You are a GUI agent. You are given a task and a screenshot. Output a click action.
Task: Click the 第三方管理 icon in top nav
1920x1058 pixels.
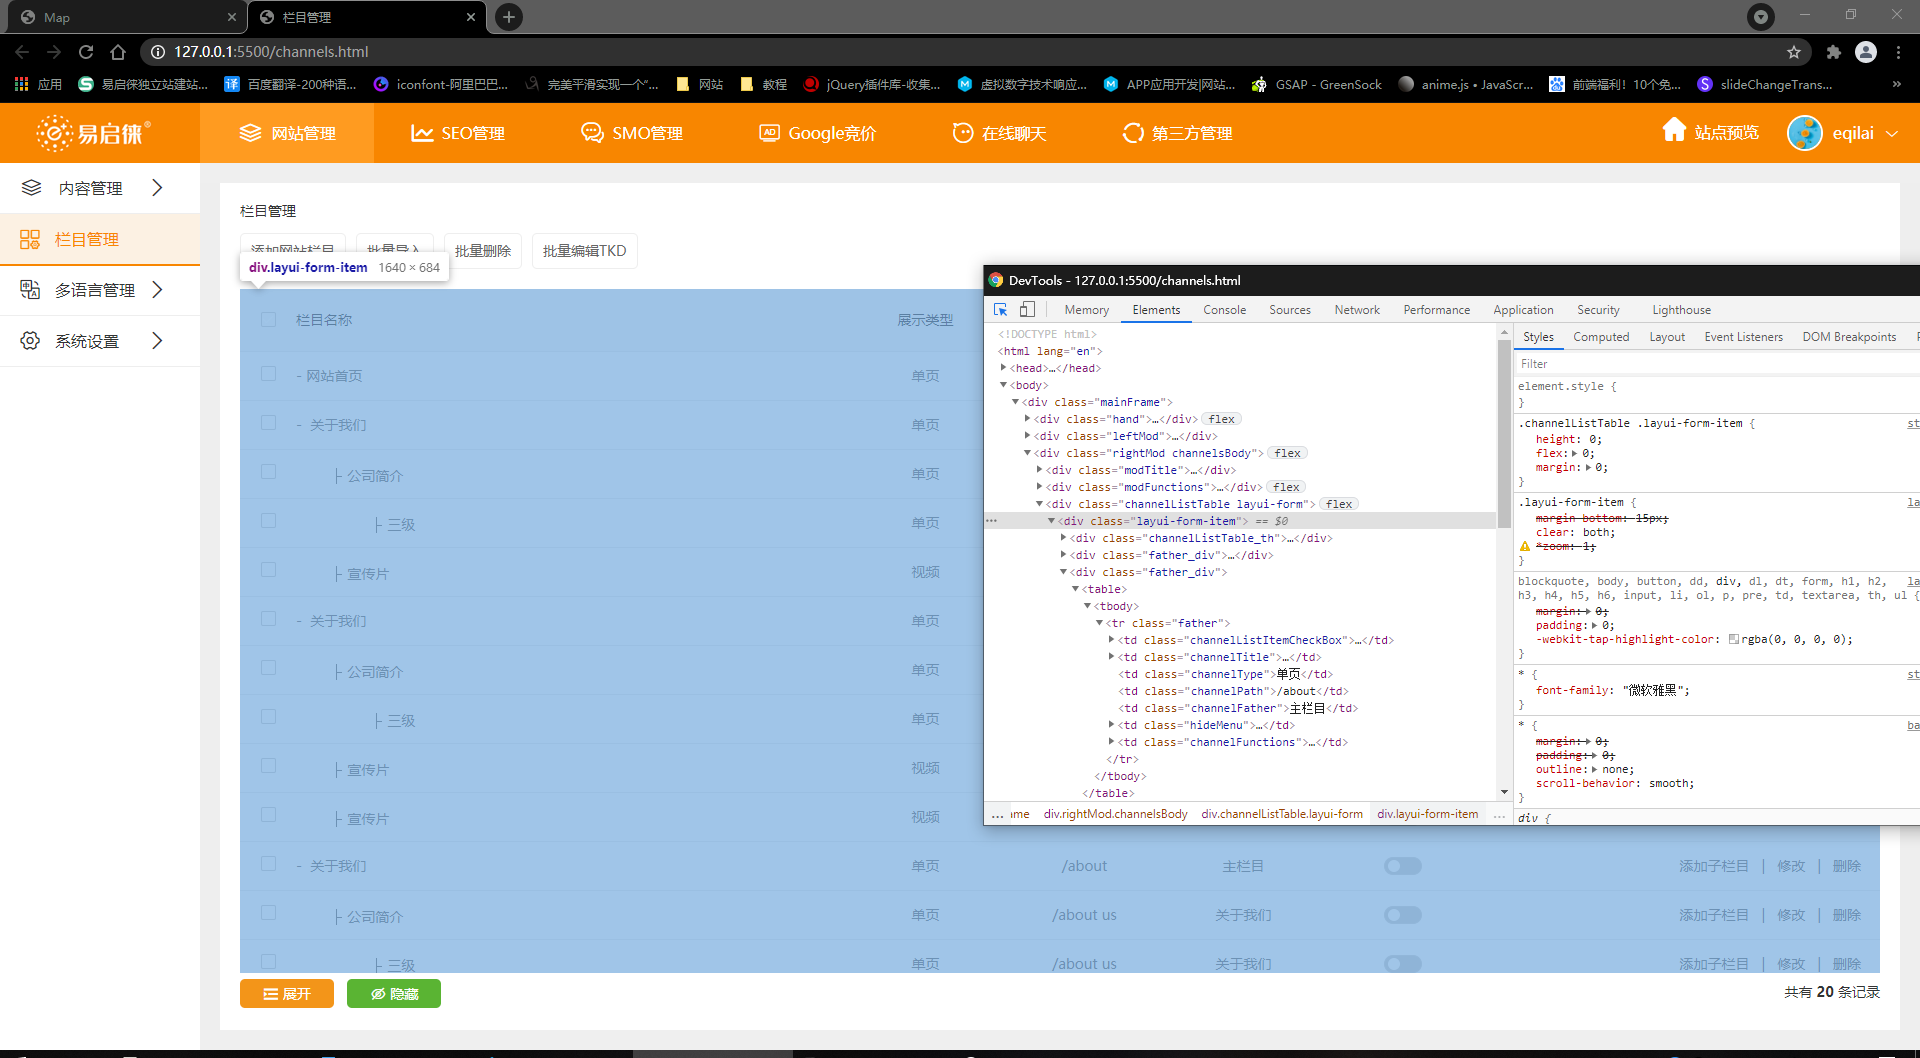tap(1133, 133)
